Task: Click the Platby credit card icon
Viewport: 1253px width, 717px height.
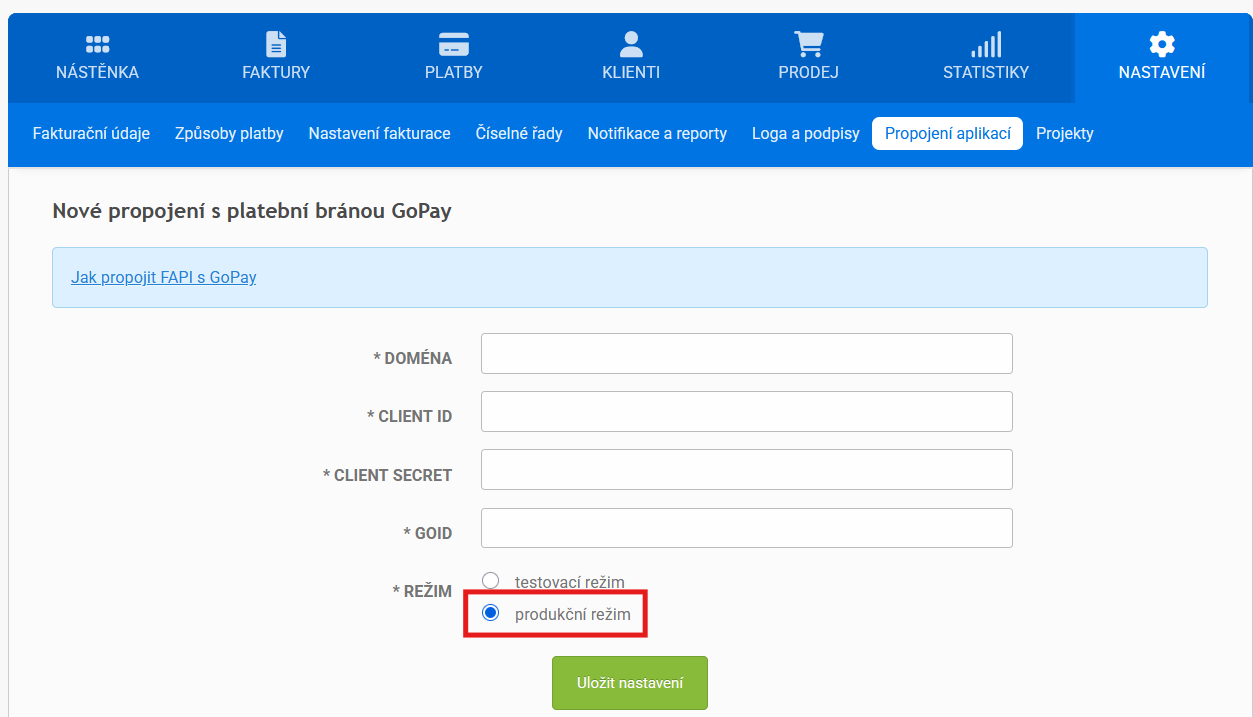Action: [x=454, y=44]
